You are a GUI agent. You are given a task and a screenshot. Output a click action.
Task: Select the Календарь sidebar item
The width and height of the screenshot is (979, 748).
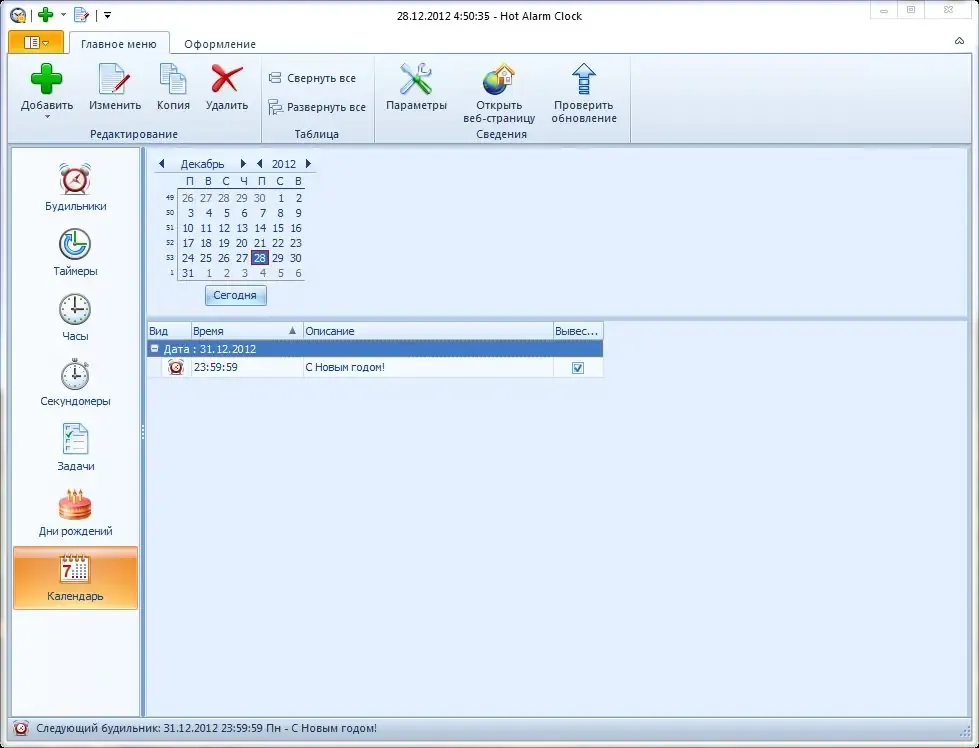click(75, 578)
